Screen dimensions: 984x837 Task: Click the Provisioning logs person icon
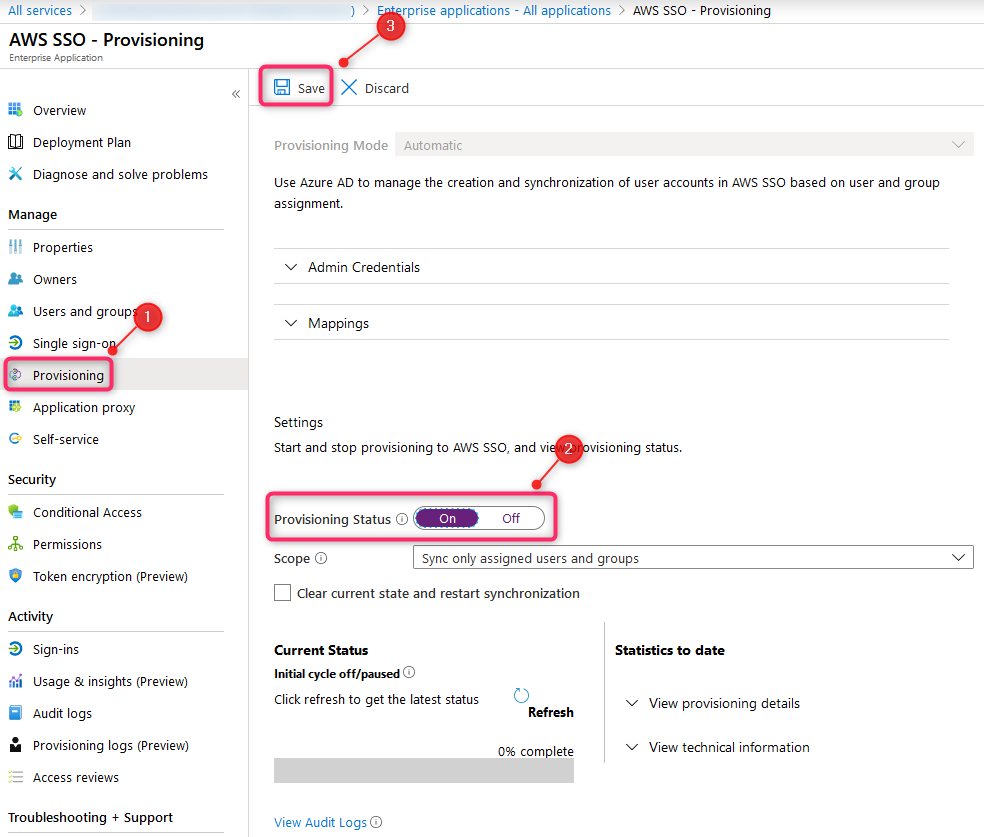pyautogui.click(x=15, y=745)
